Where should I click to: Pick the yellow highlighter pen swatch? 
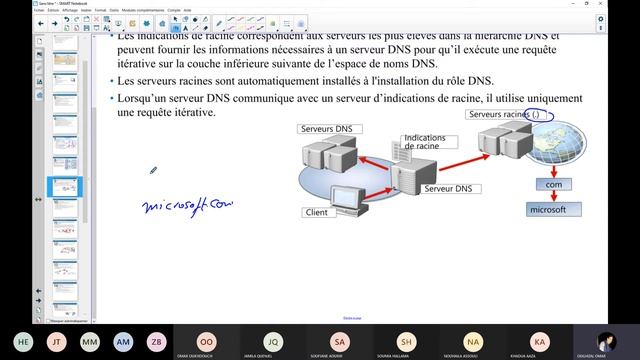click(x=240, y=28)
